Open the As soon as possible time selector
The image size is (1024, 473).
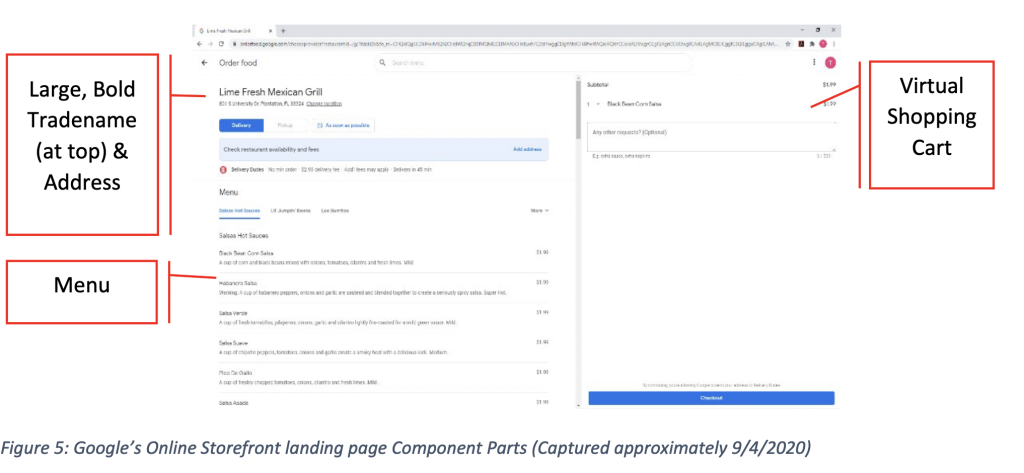[344, 125]
